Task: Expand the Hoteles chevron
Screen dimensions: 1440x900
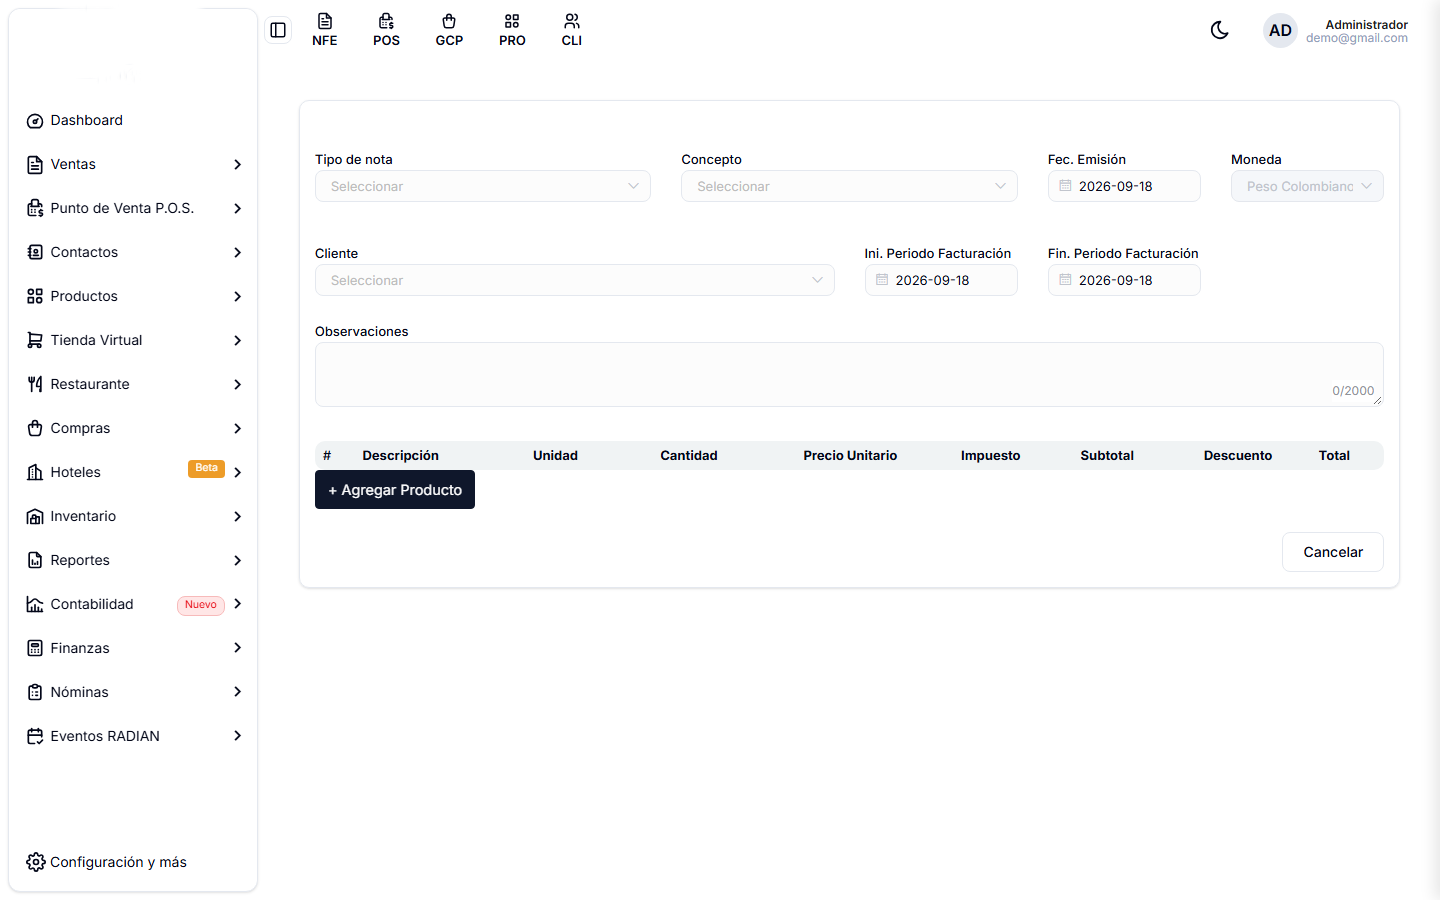Action: [x=237, y=472]
